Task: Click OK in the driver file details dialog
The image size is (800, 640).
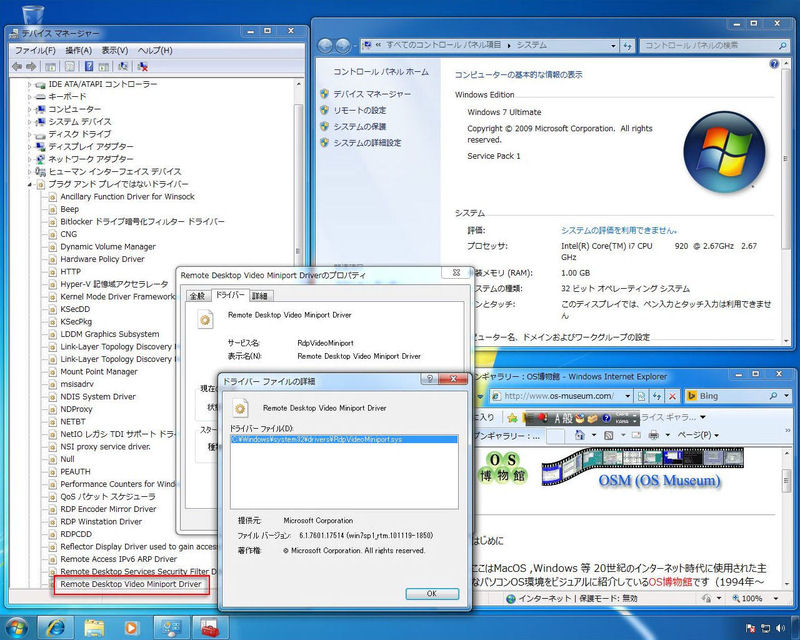Action: [x=432, y=594]
